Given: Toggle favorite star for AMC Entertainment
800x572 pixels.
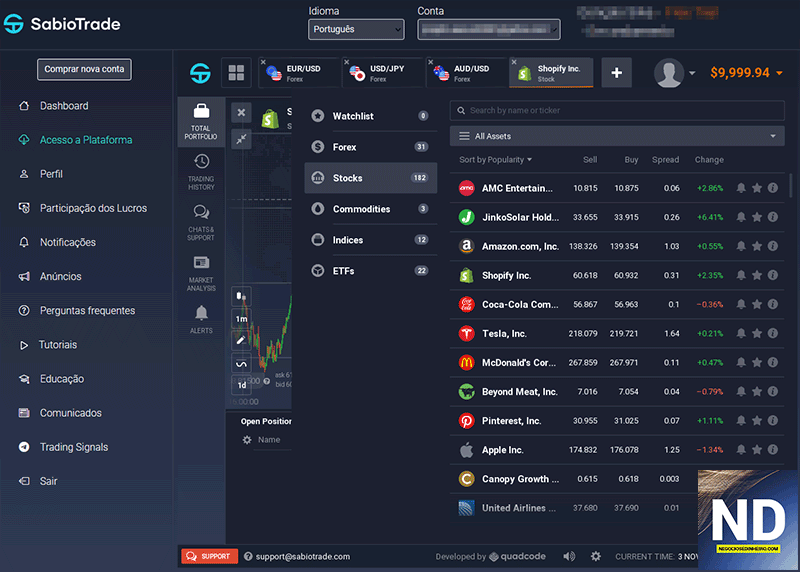Looking at the screenshot, I should click(x=757, y=188).
